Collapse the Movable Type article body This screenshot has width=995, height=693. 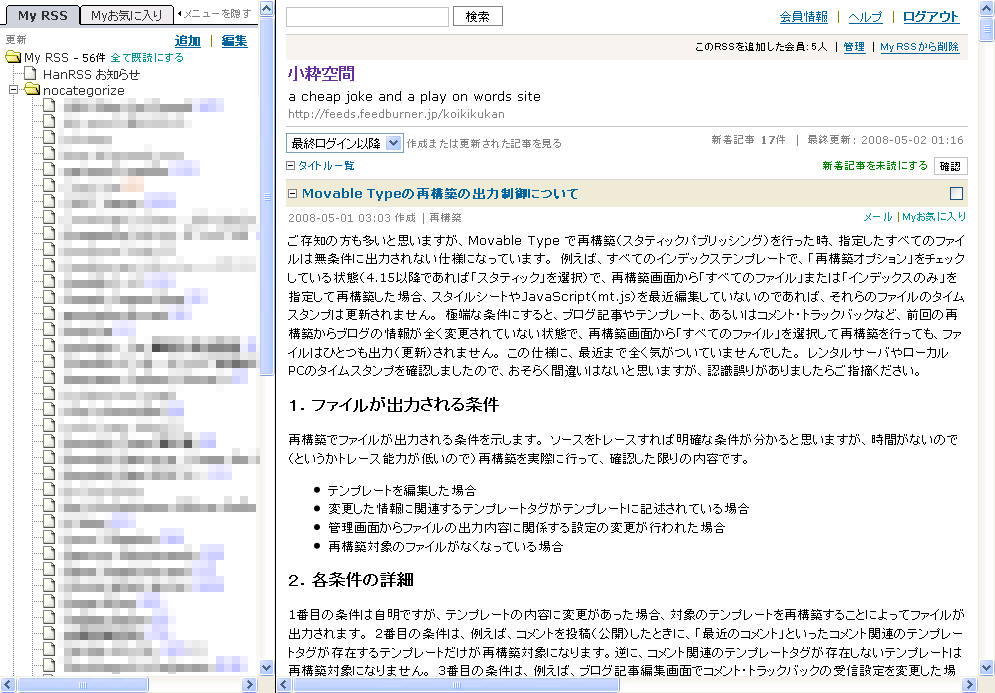[293, 194]
